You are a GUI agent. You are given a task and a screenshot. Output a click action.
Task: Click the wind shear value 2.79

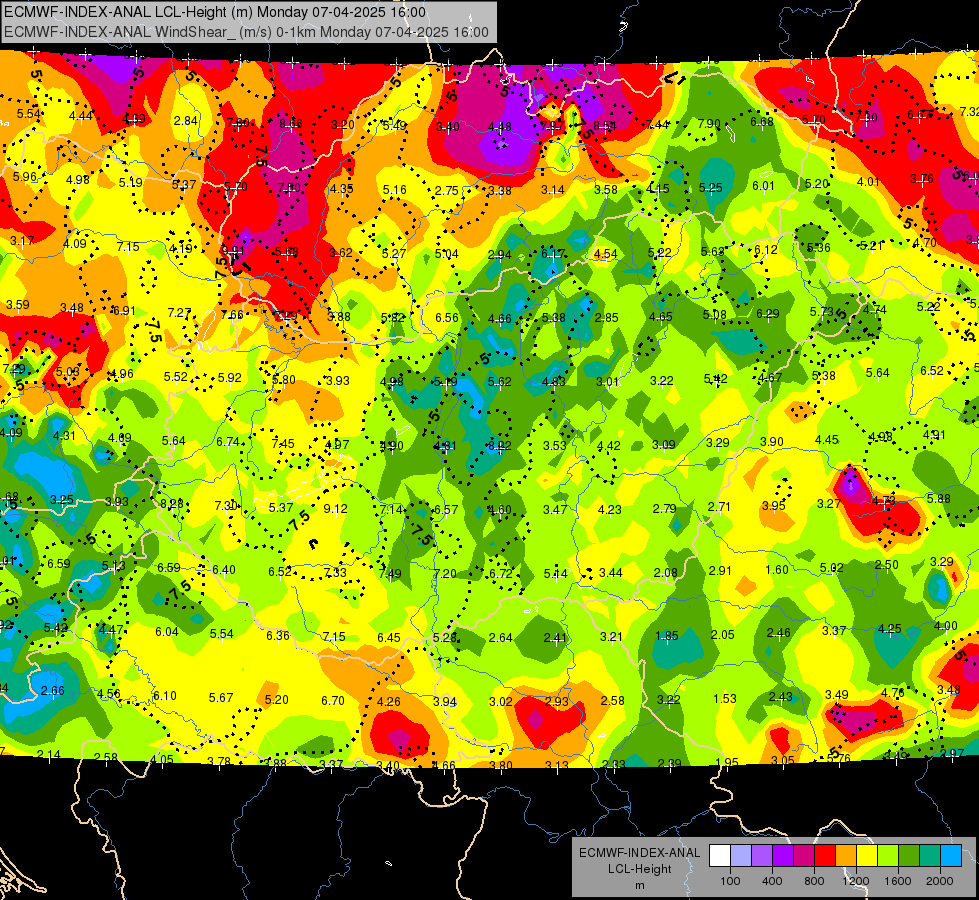[x=664, y=509]
